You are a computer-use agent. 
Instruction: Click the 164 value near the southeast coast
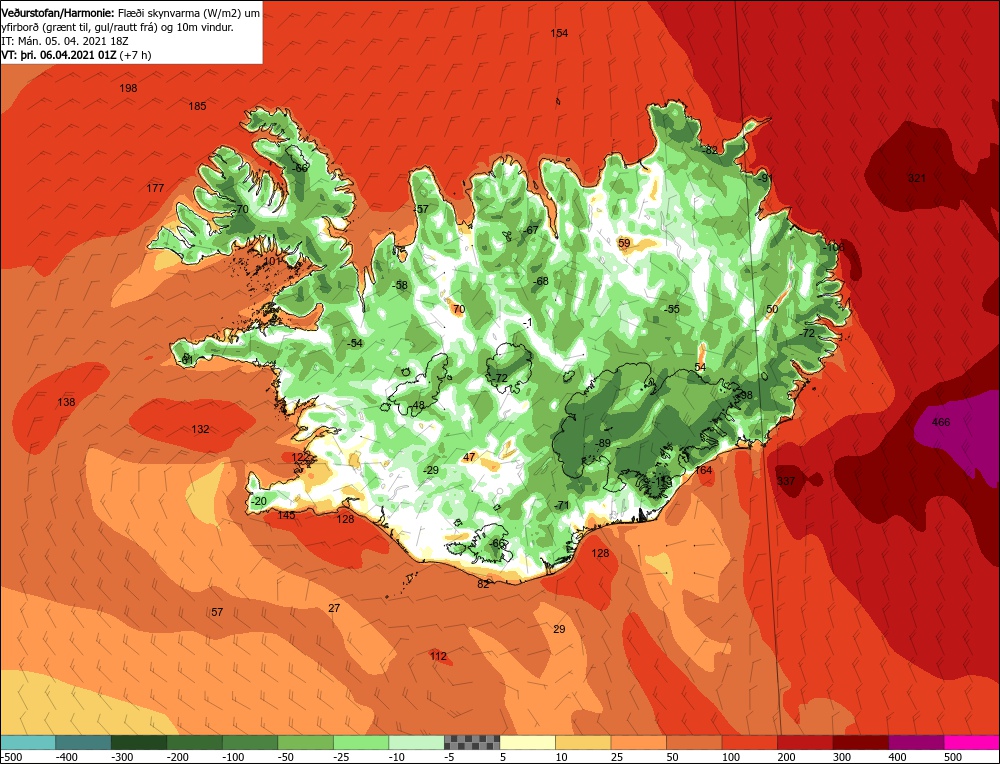tap(703, 471)
